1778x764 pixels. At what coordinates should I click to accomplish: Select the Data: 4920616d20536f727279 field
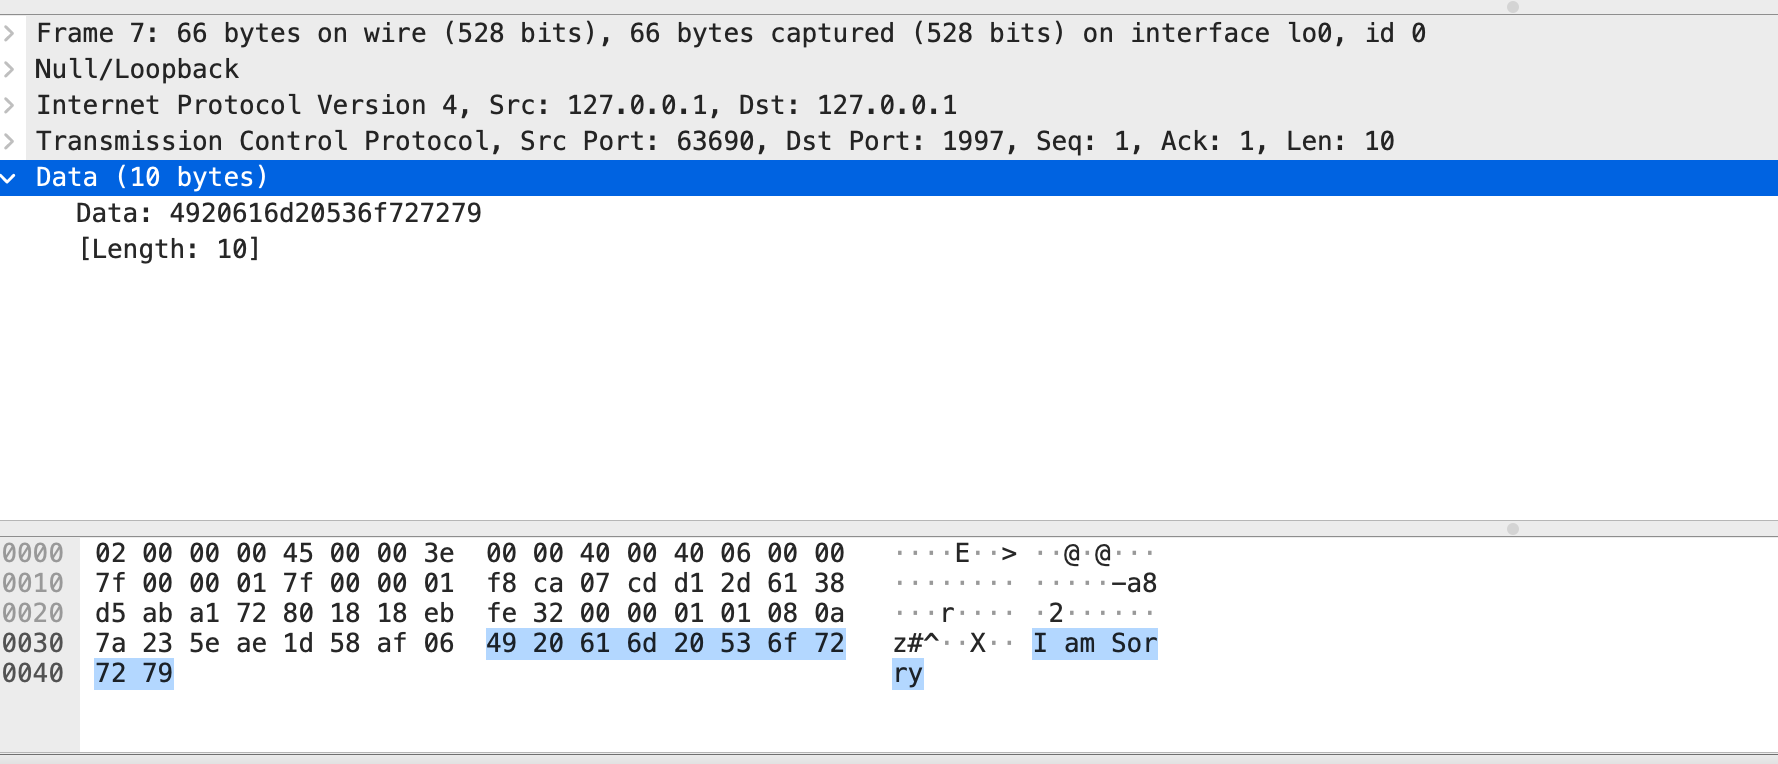(x=278, y=213)
